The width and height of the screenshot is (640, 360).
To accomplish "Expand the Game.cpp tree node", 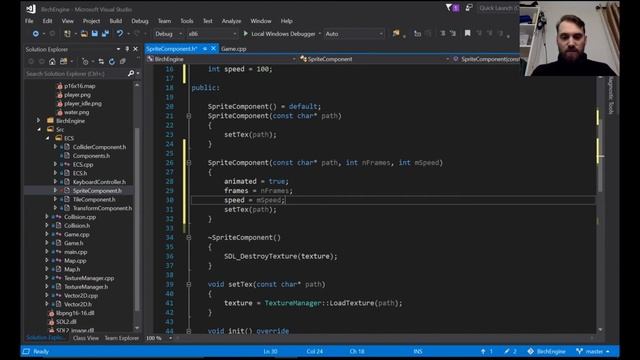I will click(x=47, y=234).
